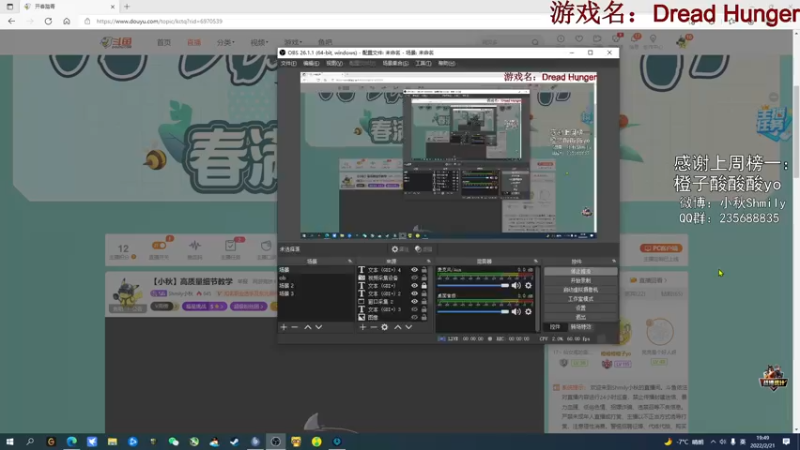Screen dimensions: 800x450
Task: Hide the 文本 (GDI+) 4 source
Action: coord(414,270)
